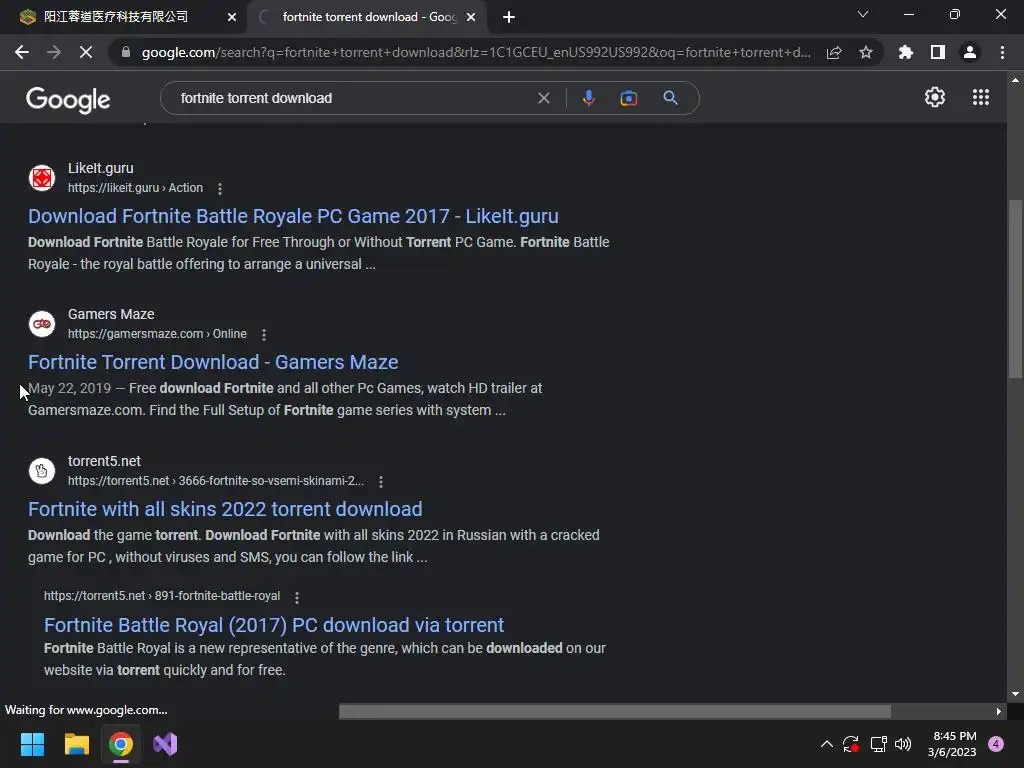Focus the Google search input field
This screenshot has width=1024, height=768.
(353, 98)
